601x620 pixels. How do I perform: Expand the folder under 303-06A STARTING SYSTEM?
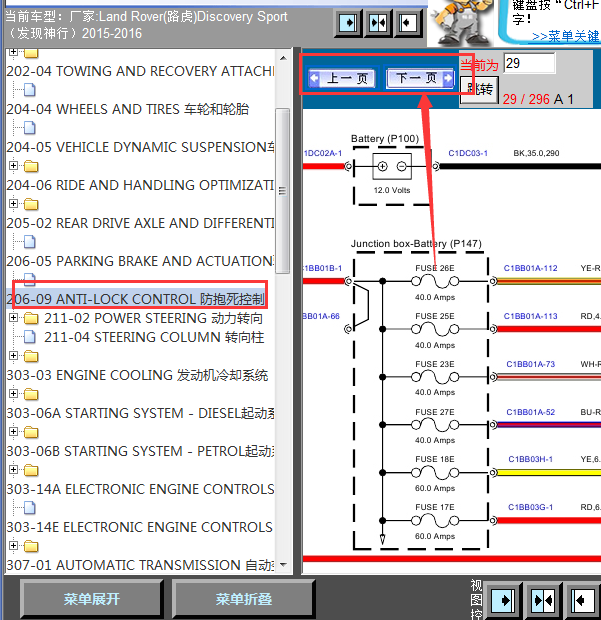pos(13,431)
